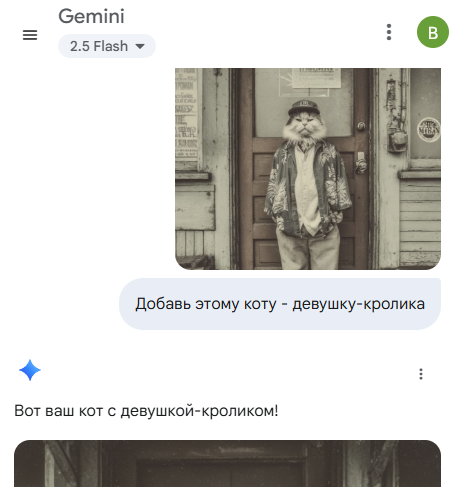Screen dimensions: 461x487
Task: Click the blue Gemini sparkle icon
Action: tap(30, 370)
